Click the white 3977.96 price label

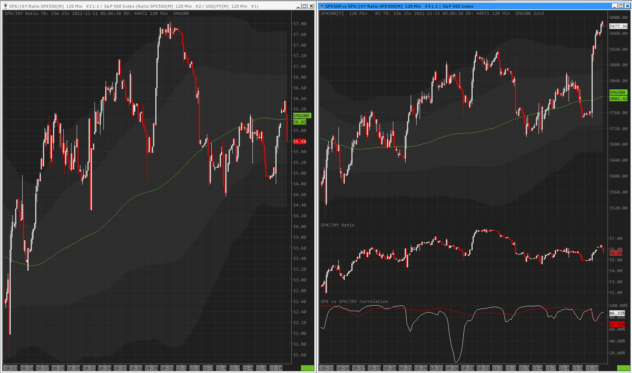[x=618, y=26]
